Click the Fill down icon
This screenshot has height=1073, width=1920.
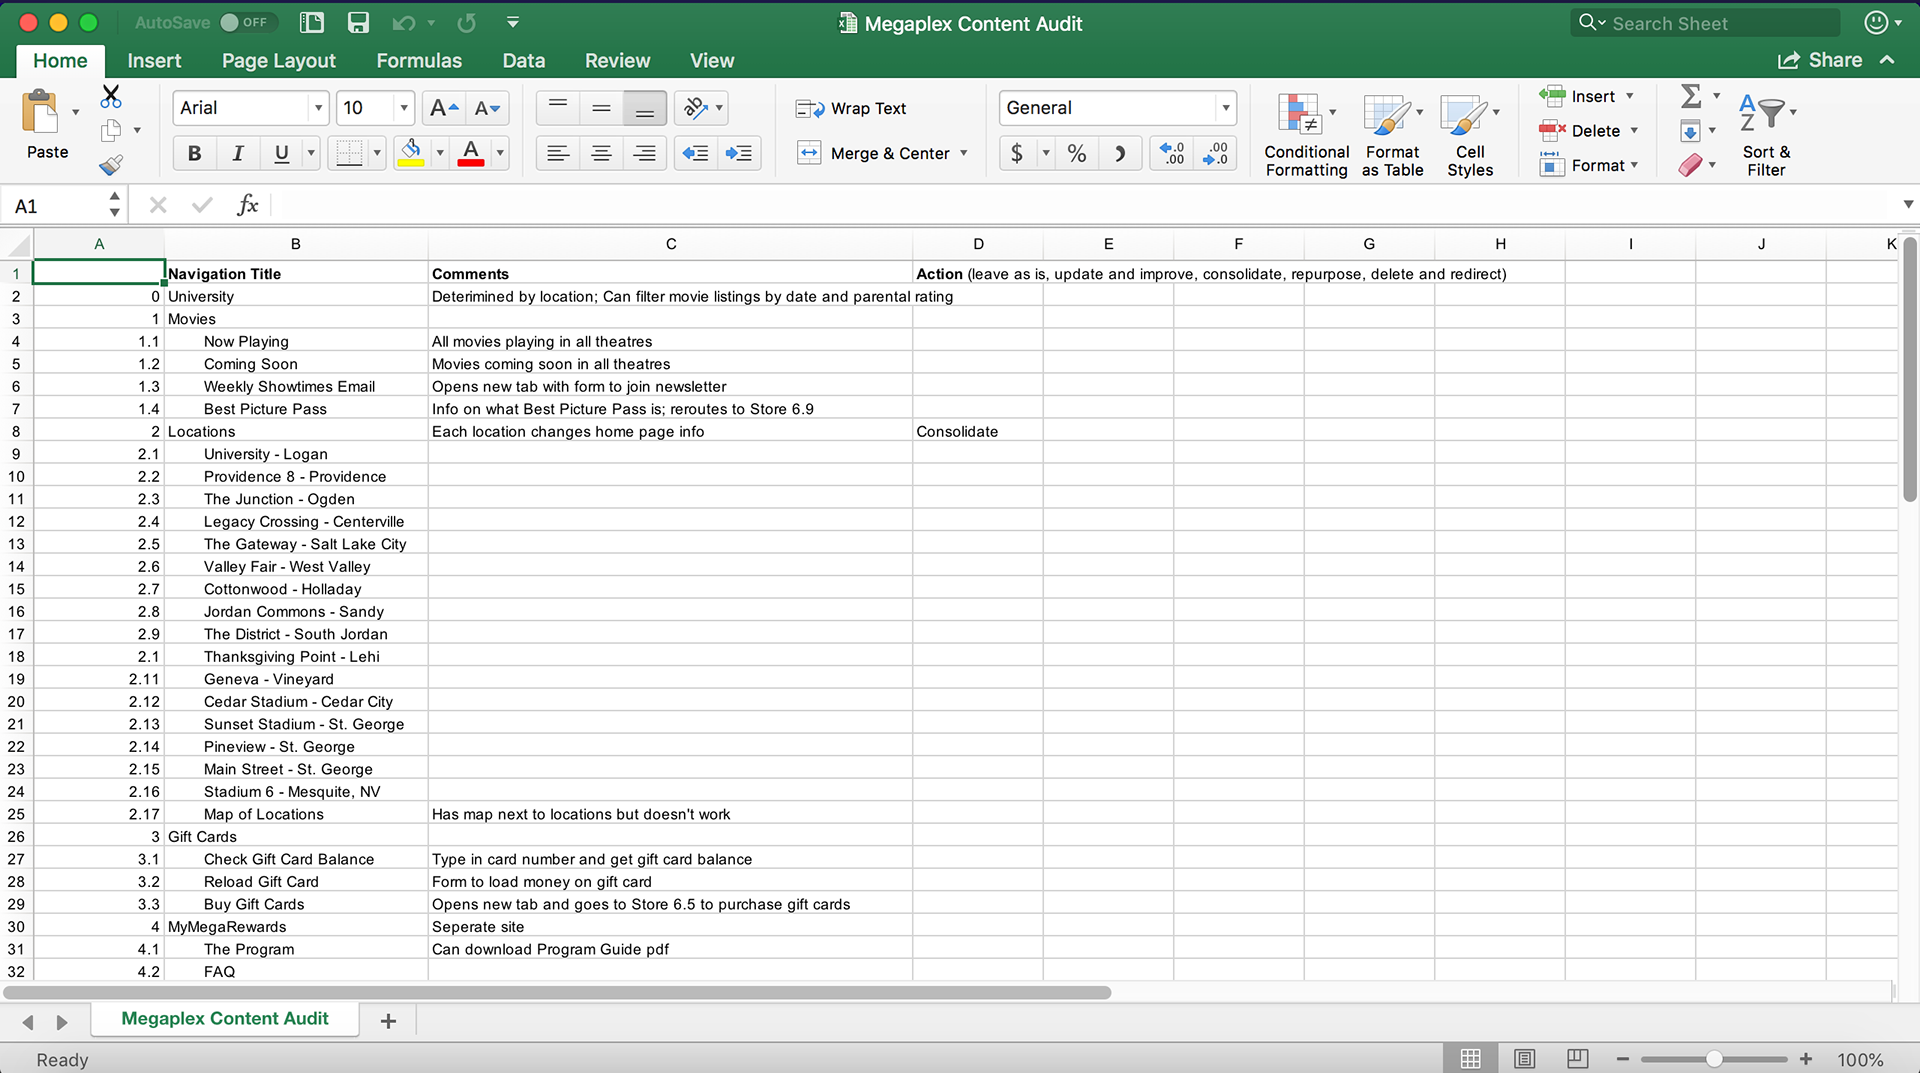click(x=1690, y=131)
